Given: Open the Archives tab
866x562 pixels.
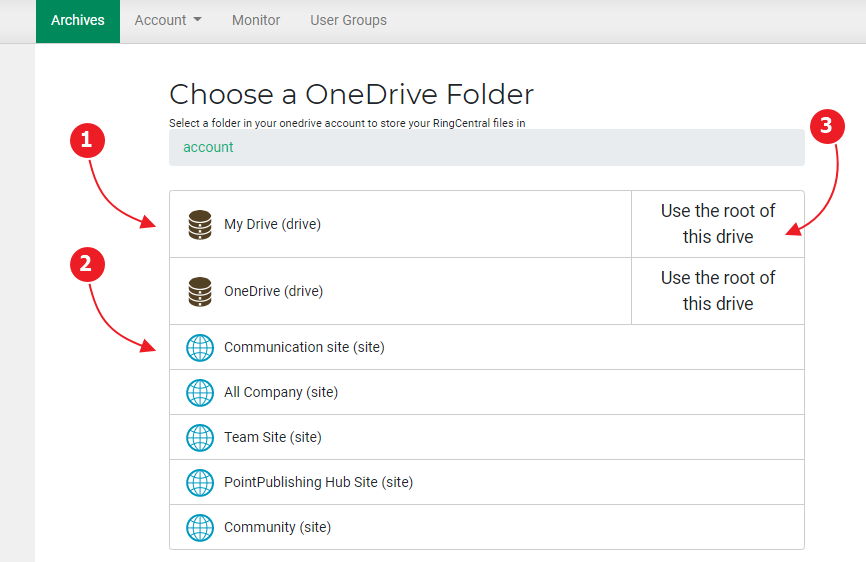Looking at the screenshot, I should [x=78, y=21].
